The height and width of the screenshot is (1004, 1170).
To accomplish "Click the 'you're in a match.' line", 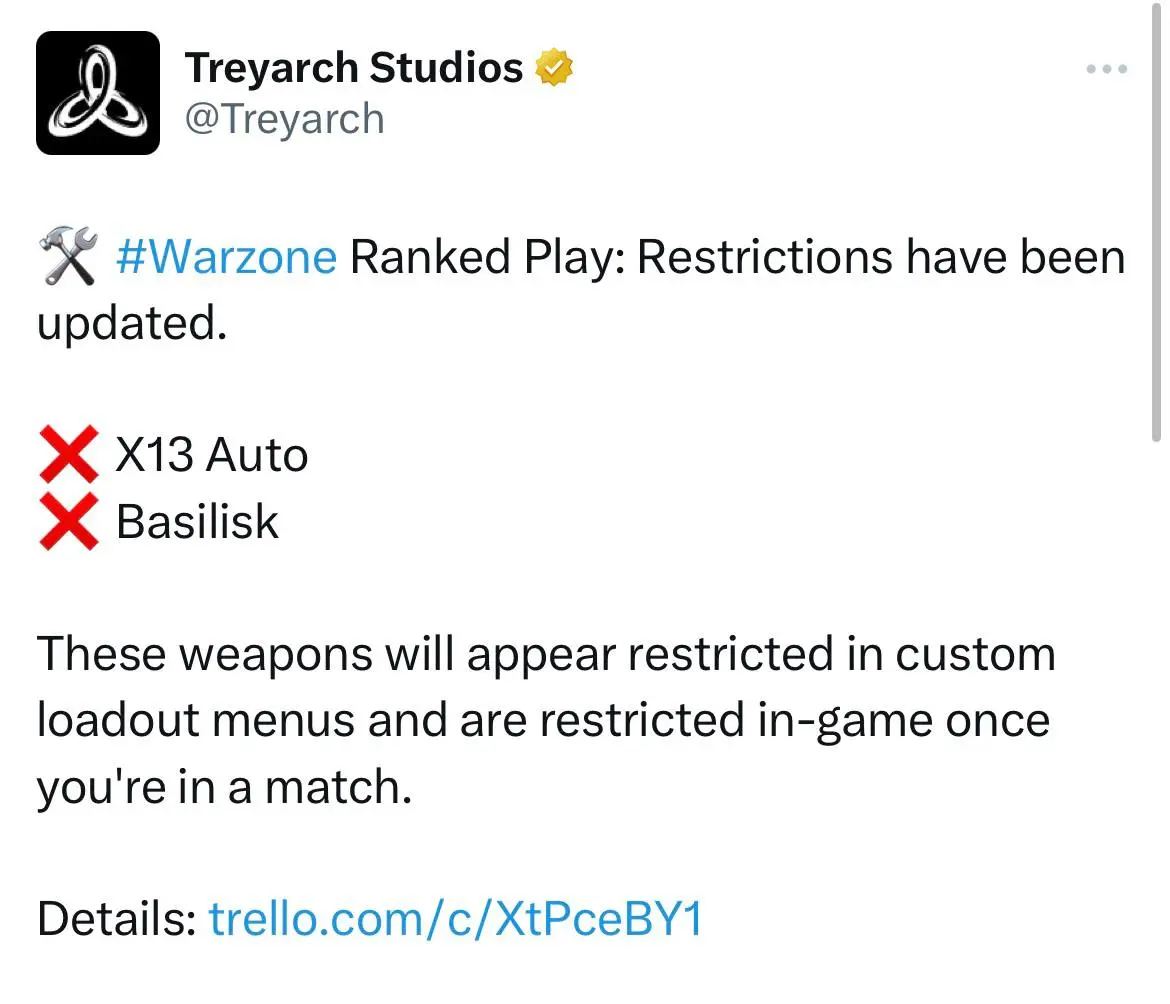I will click(x=225, y=787).
